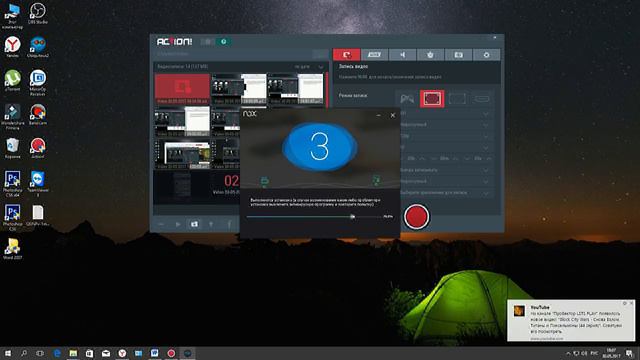Open the Windows Start menu
Screen dimensions: 640x360
coord(8,353)
